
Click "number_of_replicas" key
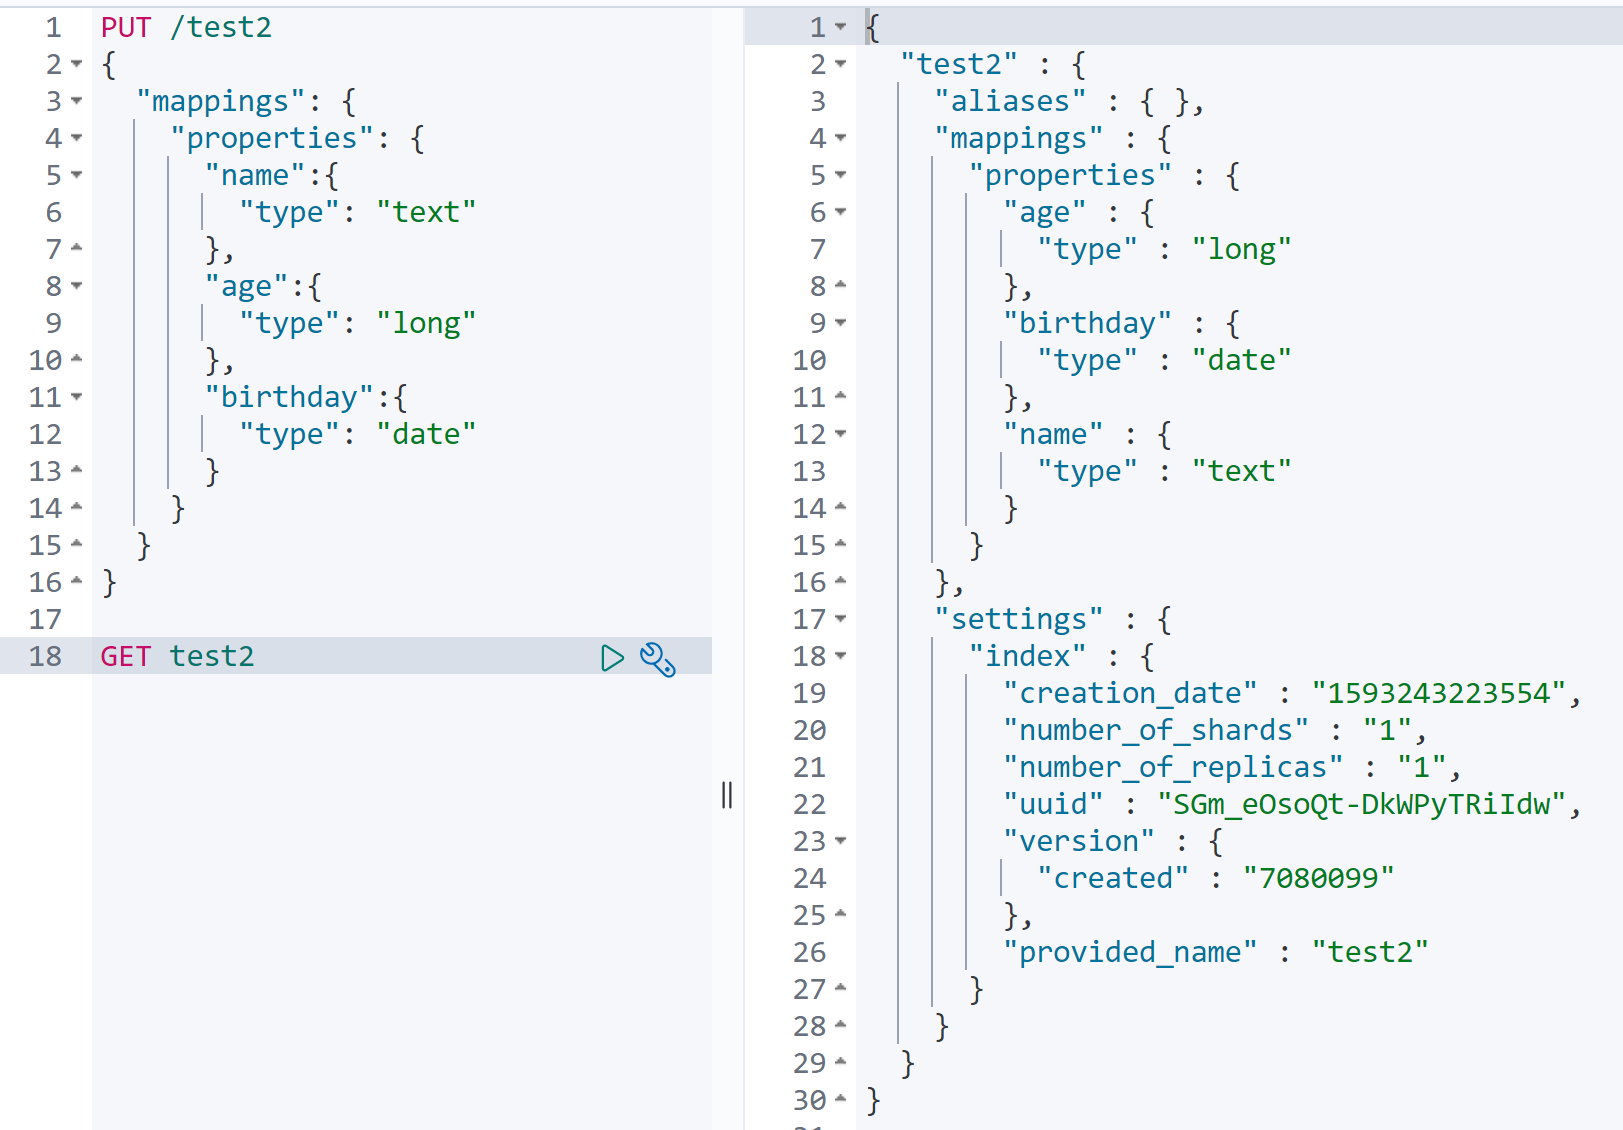(1173, 768)
